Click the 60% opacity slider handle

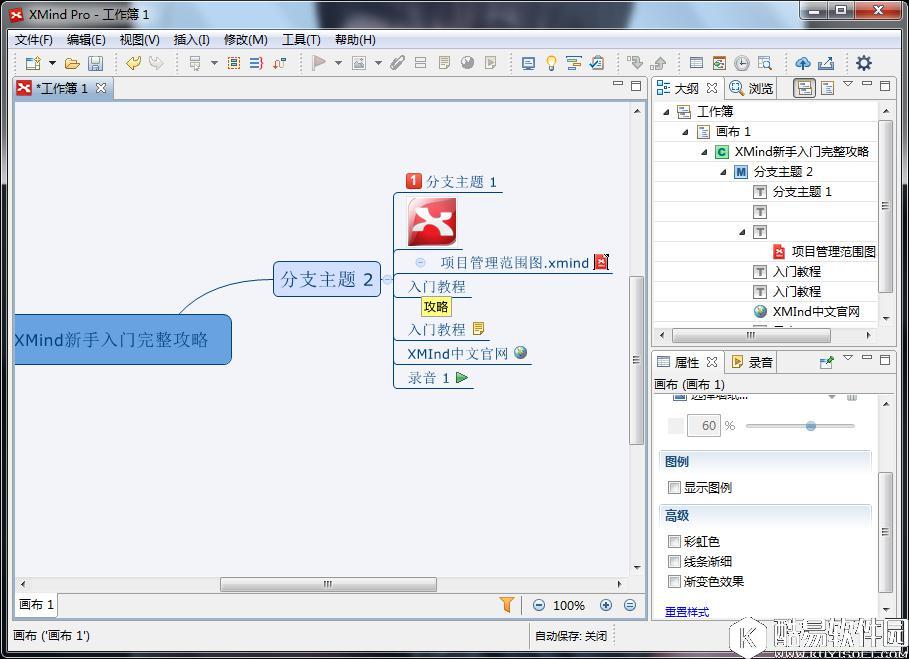click(811, 425)
